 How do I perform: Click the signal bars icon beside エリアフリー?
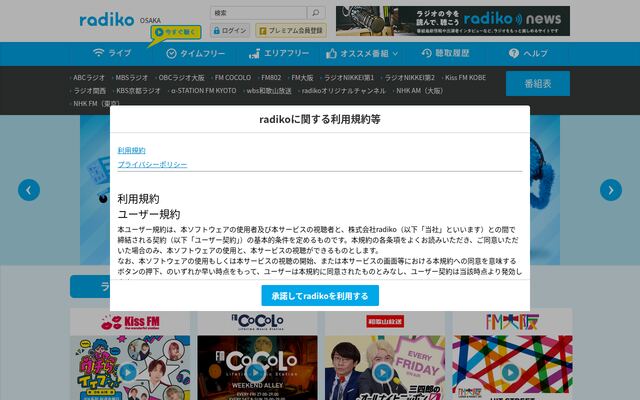coord(254,53)
